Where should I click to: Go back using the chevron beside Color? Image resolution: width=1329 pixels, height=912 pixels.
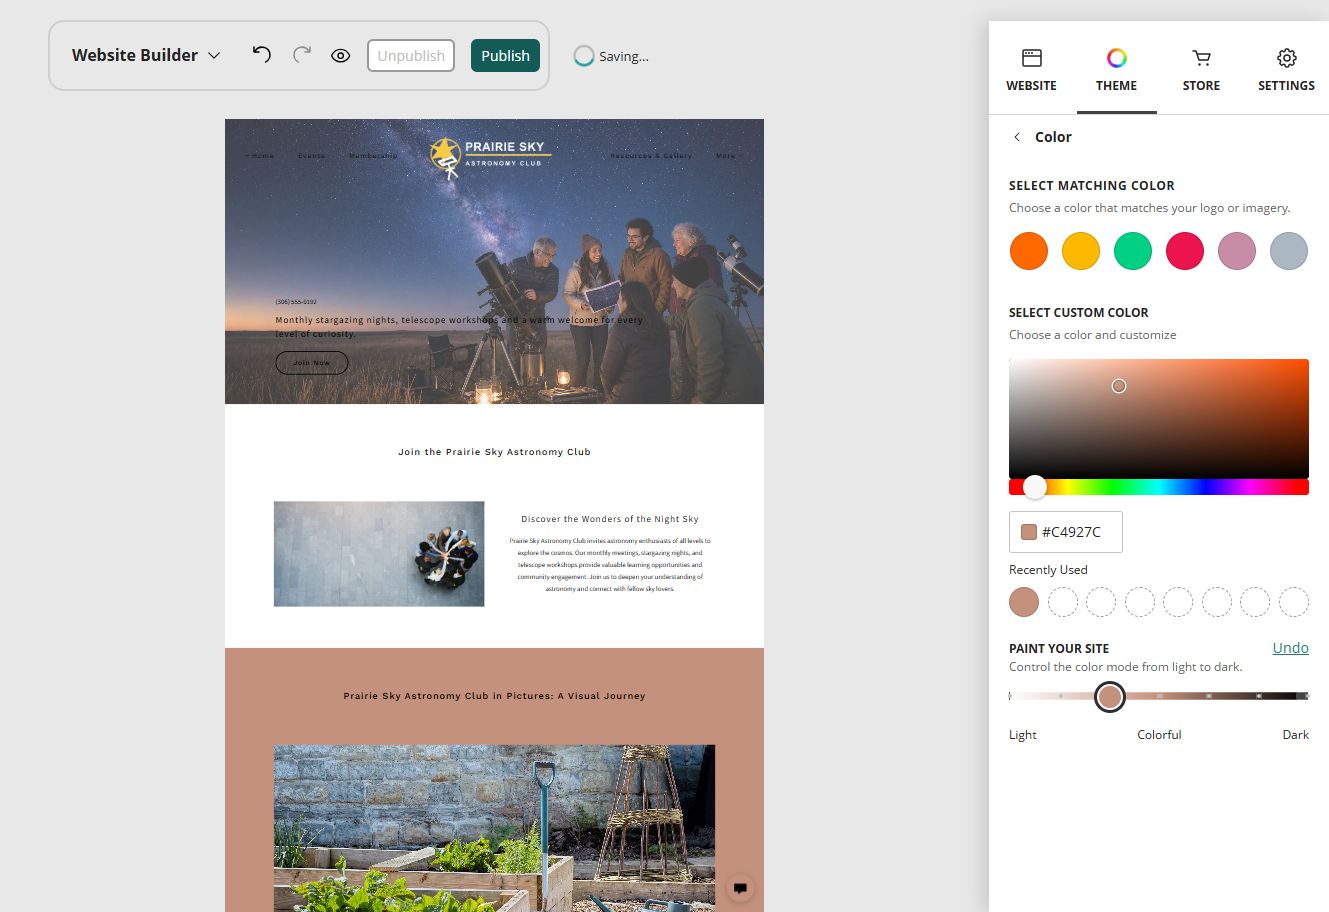(1017, 137)
